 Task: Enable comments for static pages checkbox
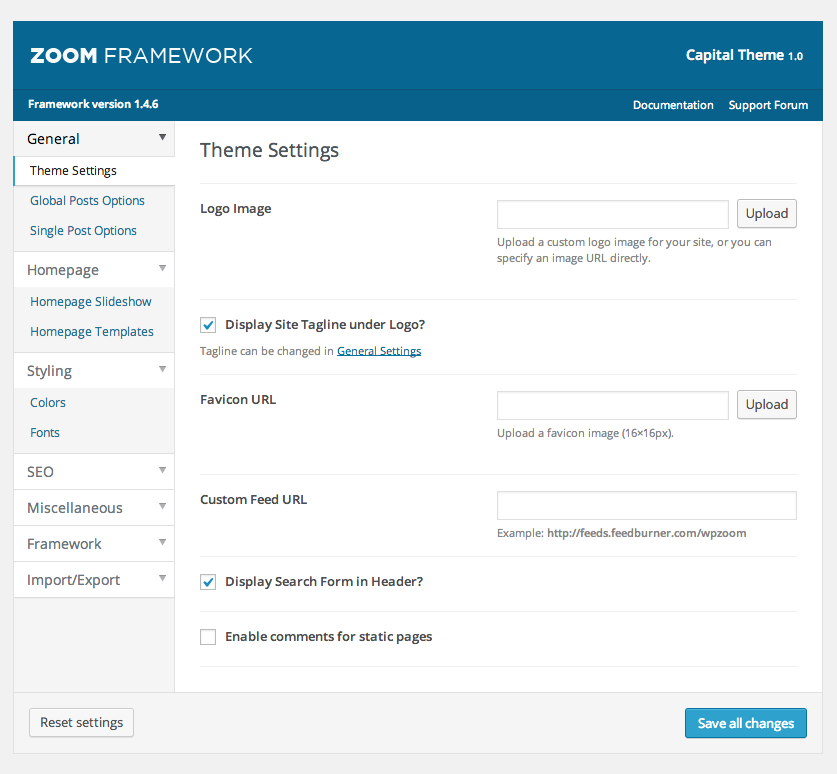click(x=208, y=637)
